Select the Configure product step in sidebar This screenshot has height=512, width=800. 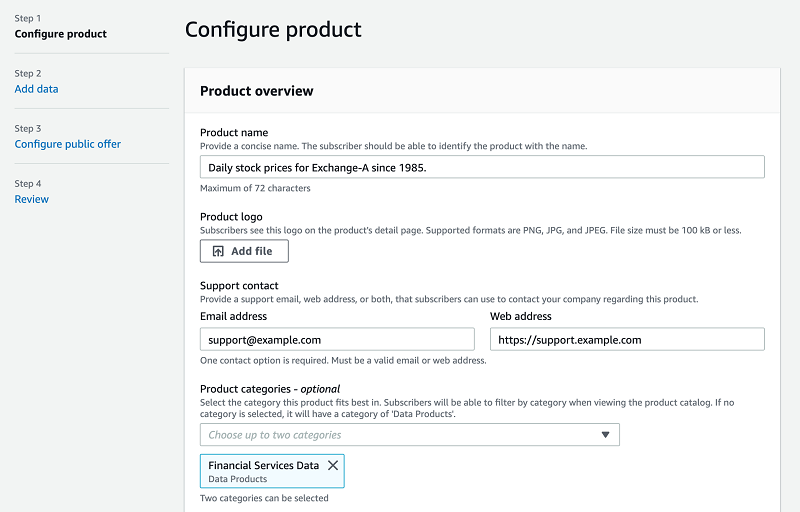coord(60,34)
